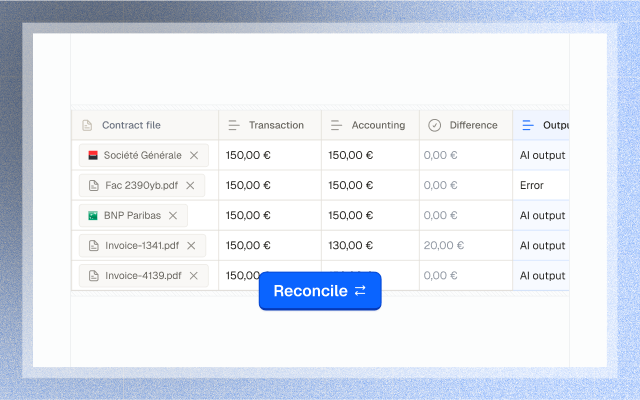Remove the Invoice-1341.pdf file chip
The image size is (640, 400).
[x=191, y=246]
